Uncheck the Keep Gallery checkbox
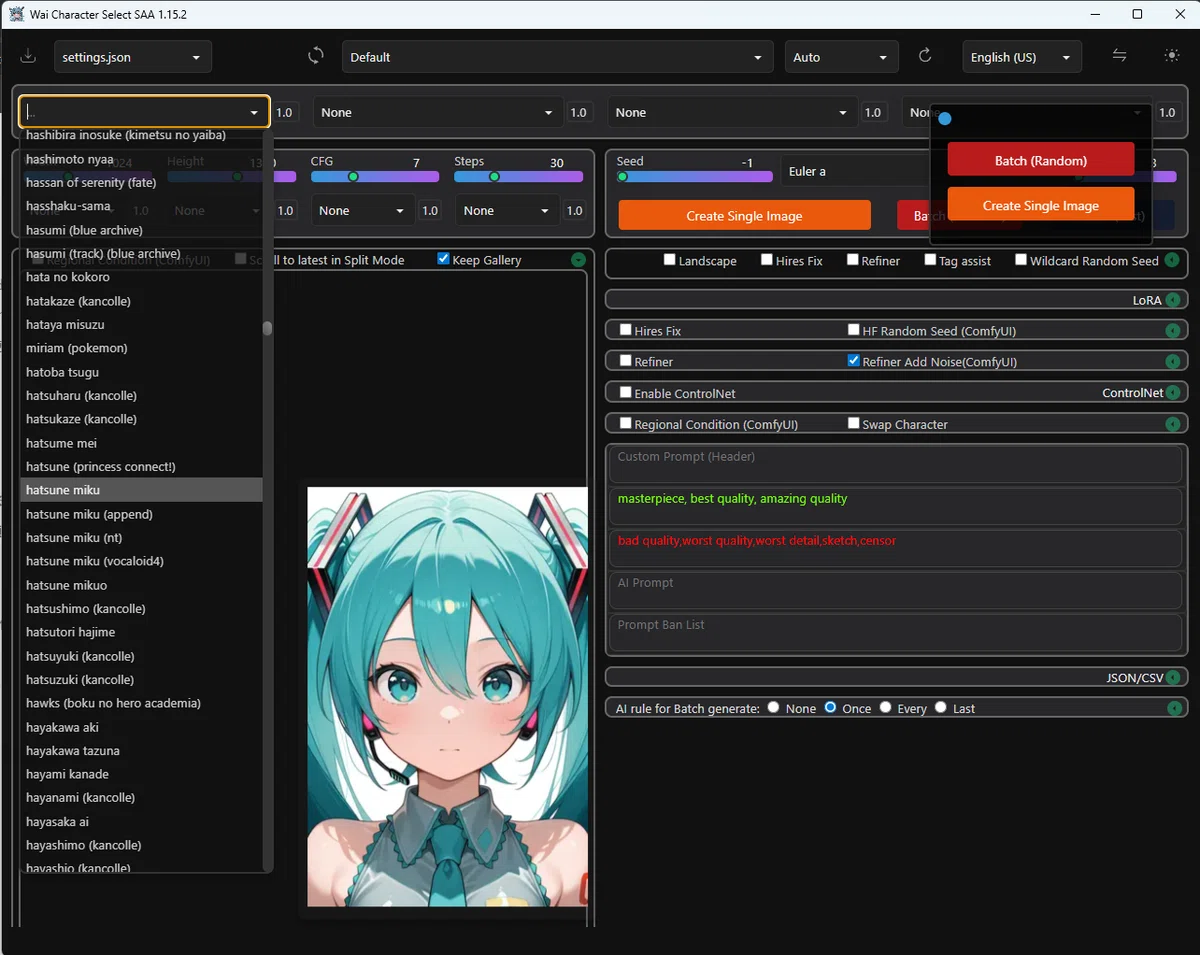 pos(444,259)
